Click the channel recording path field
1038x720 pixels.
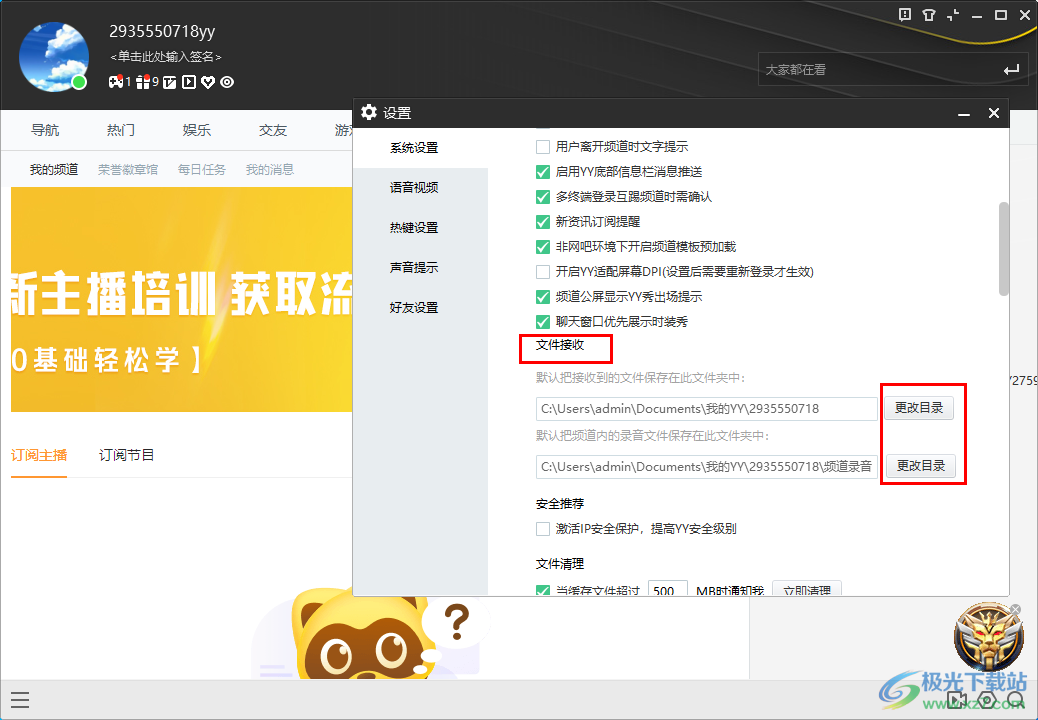point(706,467)
